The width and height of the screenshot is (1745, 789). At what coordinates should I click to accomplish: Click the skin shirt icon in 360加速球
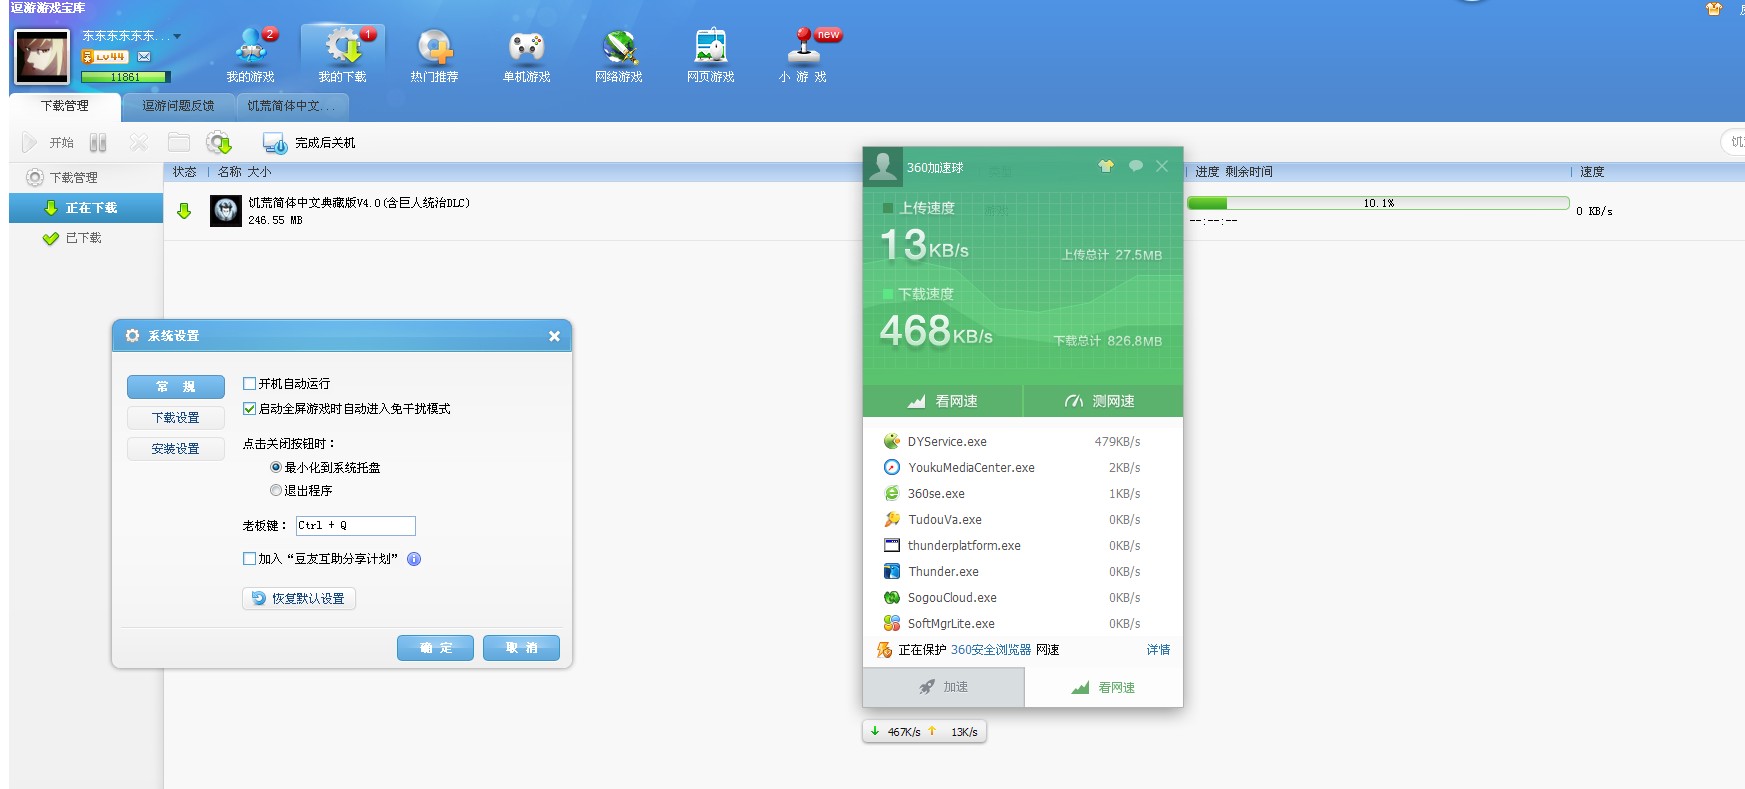(x=1106, y=167)
